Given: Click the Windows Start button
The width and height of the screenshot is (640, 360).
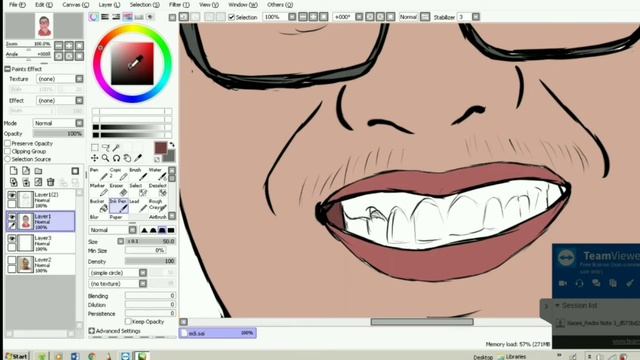Looking at the screenshot, I should (17, 356).
